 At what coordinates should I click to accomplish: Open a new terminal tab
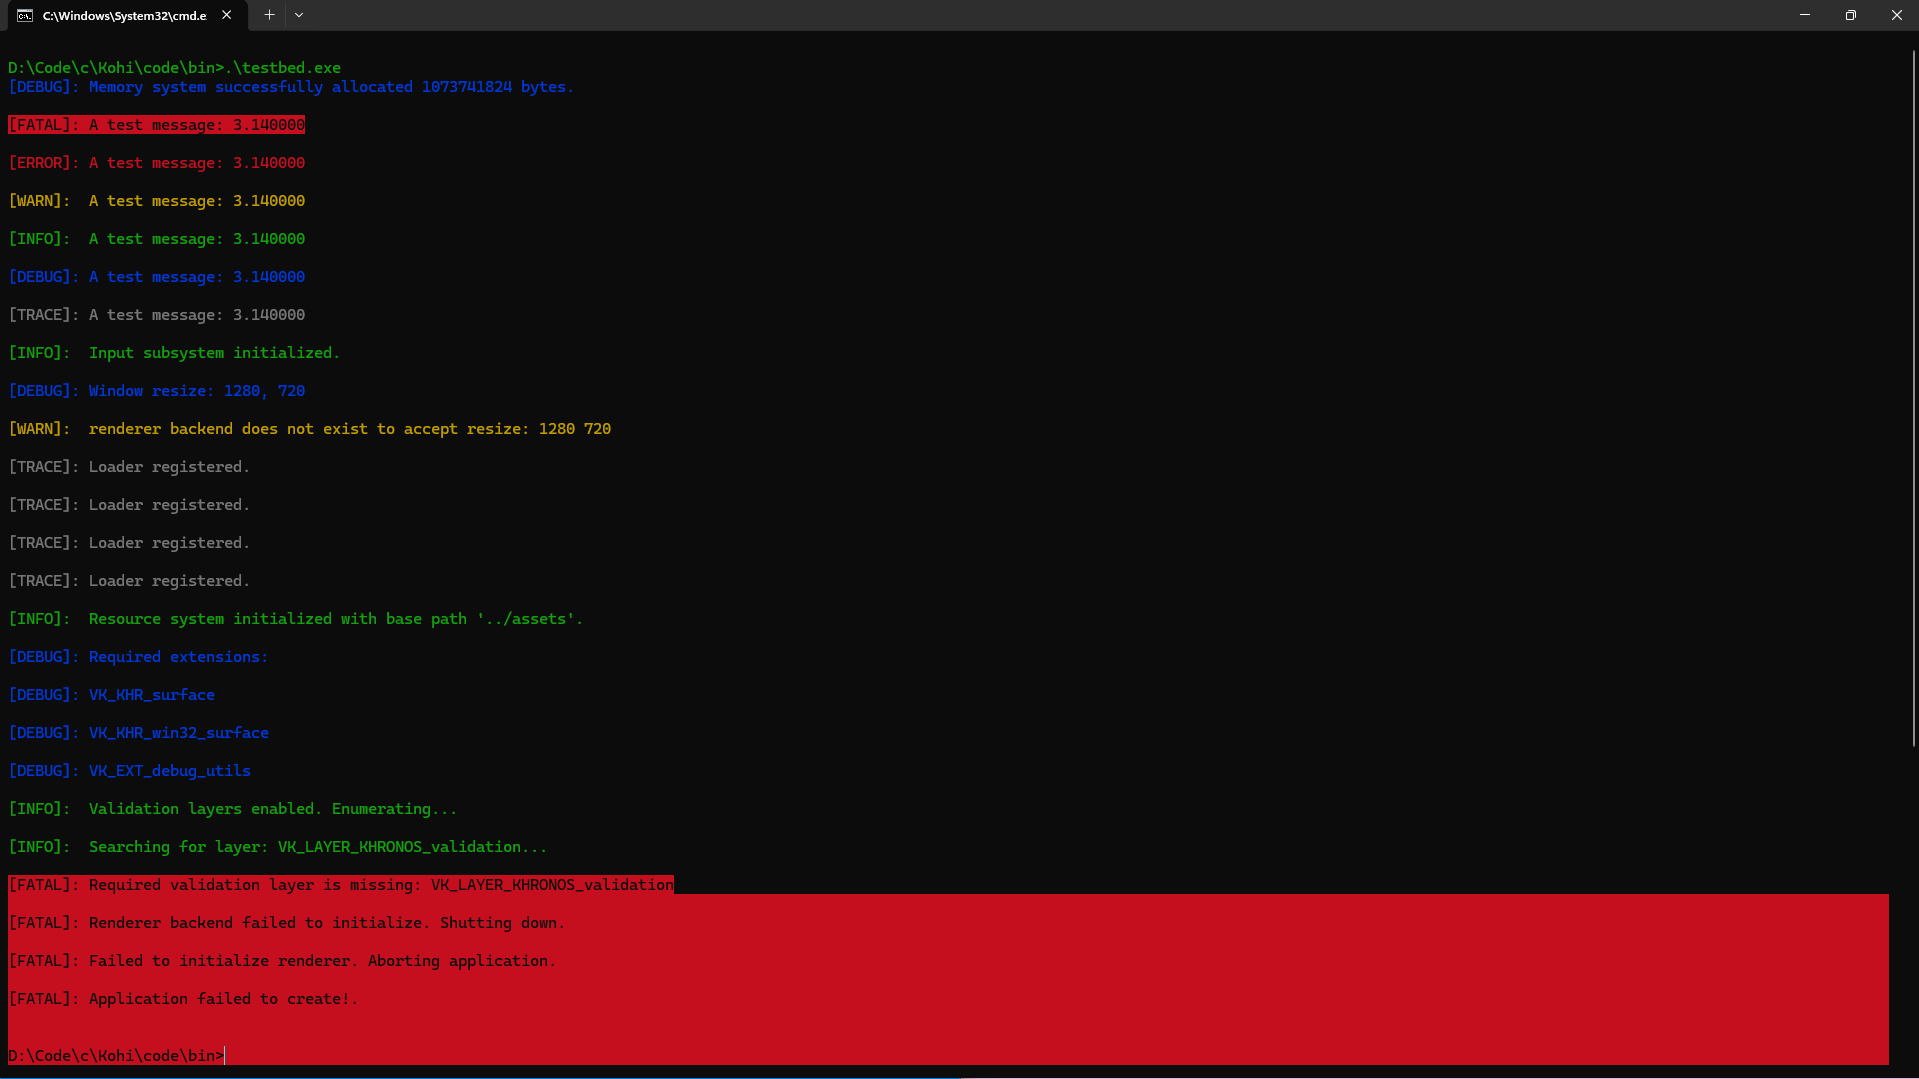click(x=269, y=15)
